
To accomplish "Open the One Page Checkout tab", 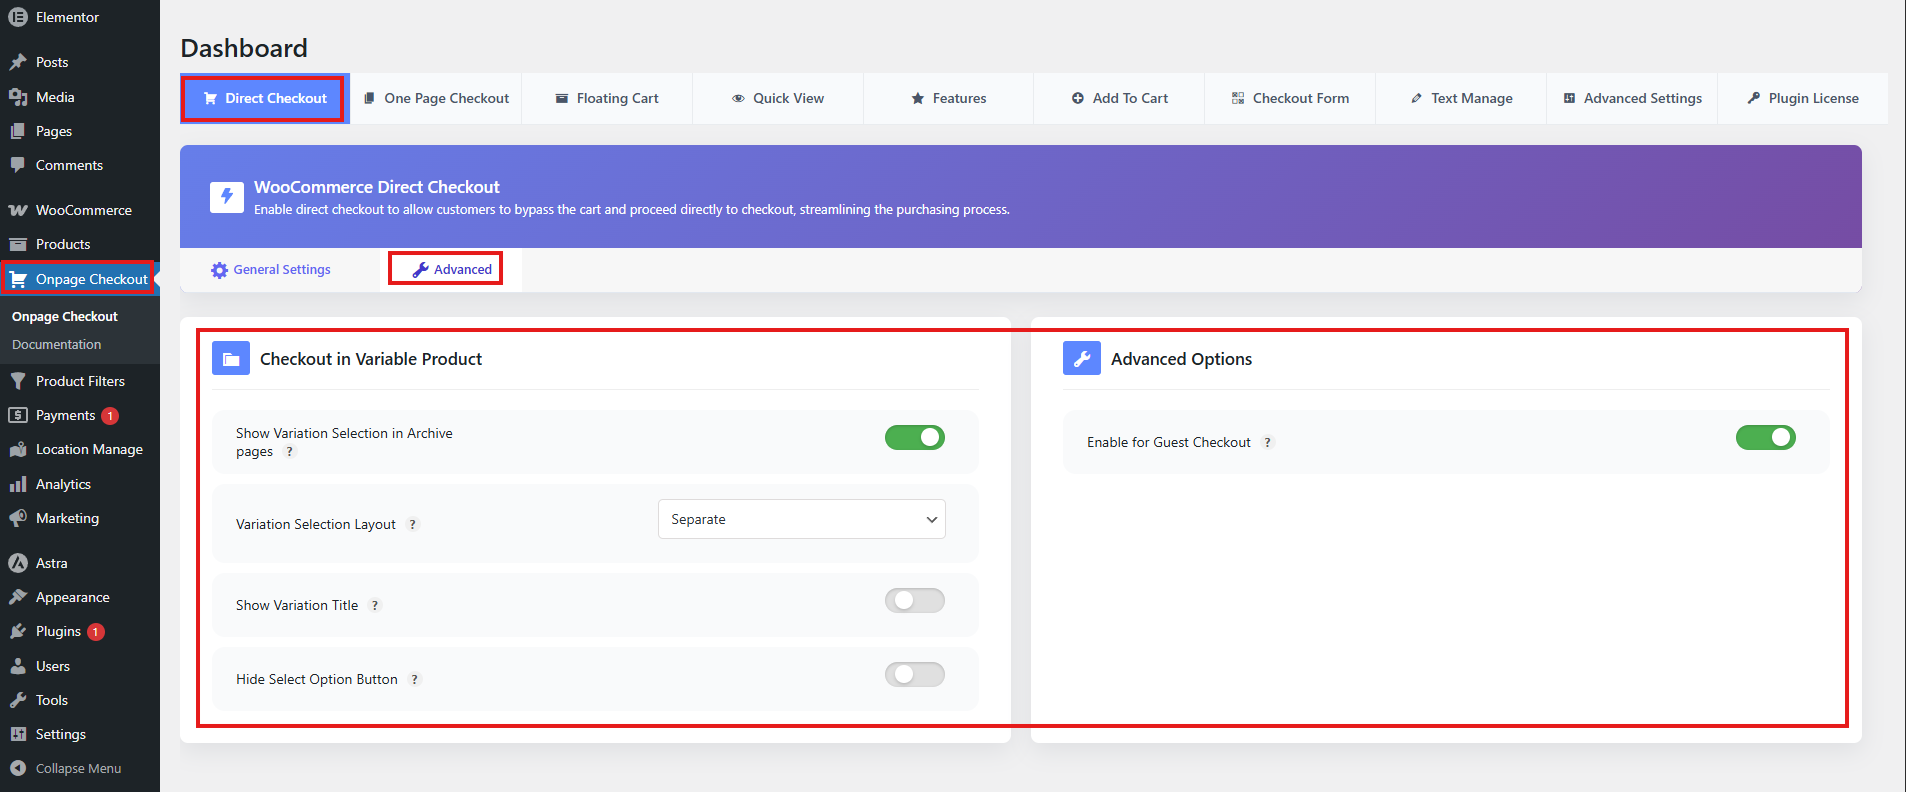I will point(436,98).
